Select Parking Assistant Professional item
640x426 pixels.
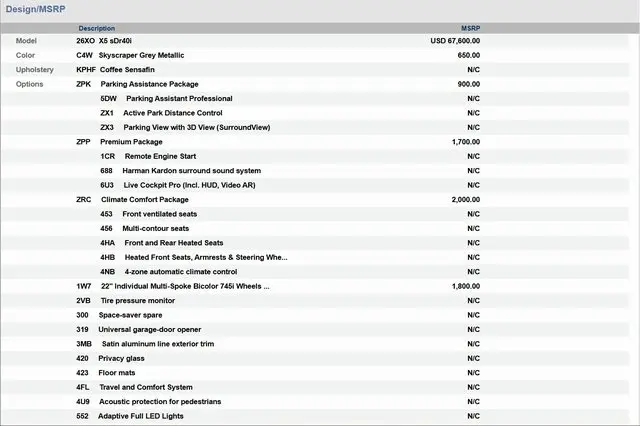tap(179, 99)
